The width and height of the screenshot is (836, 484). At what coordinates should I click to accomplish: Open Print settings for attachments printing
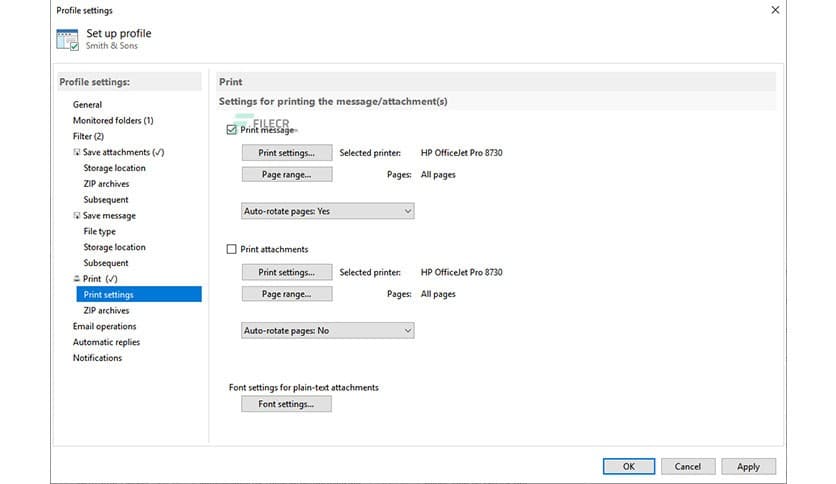coord(287,272)
